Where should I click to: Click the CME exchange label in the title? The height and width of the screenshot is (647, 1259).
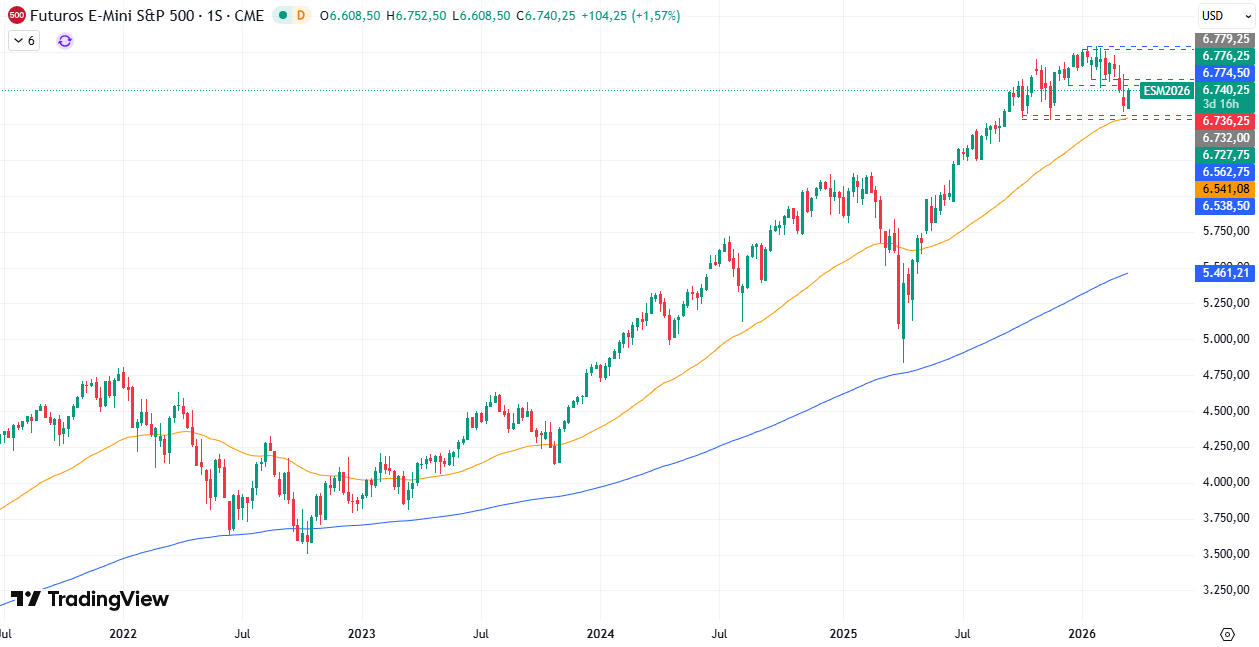click(248, 16)
